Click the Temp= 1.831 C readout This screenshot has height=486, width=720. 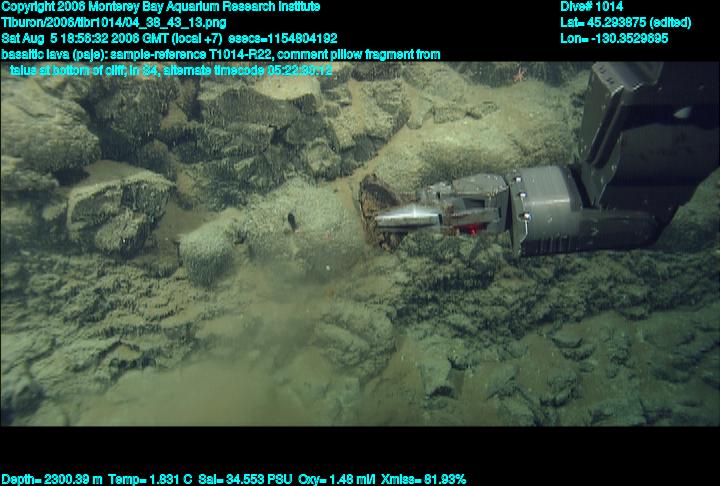coord(150,479)
